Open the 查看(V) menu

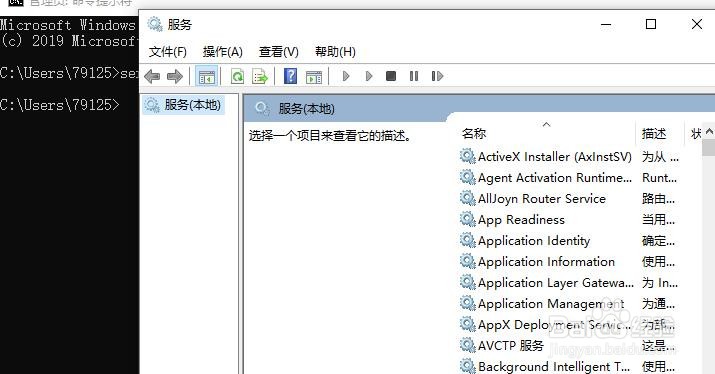279,52
